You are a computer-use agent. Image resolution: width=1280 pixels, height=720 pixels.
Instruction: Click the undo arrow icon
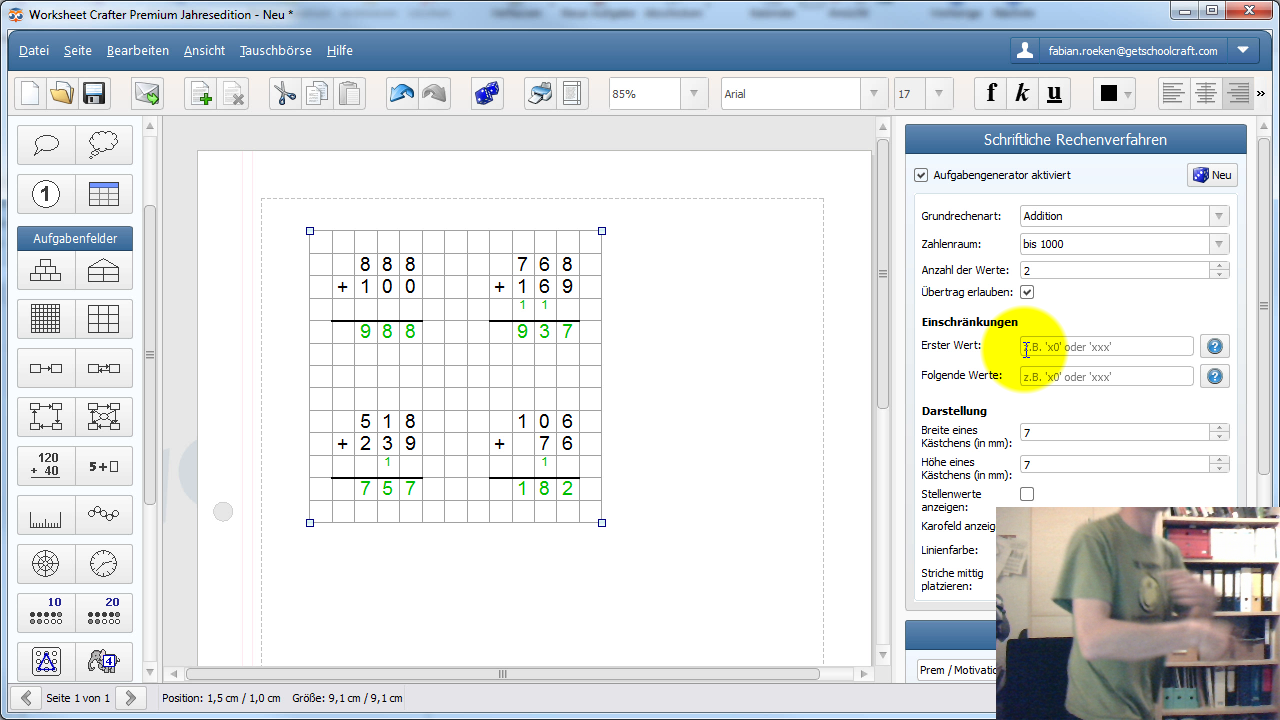(403, 94)
